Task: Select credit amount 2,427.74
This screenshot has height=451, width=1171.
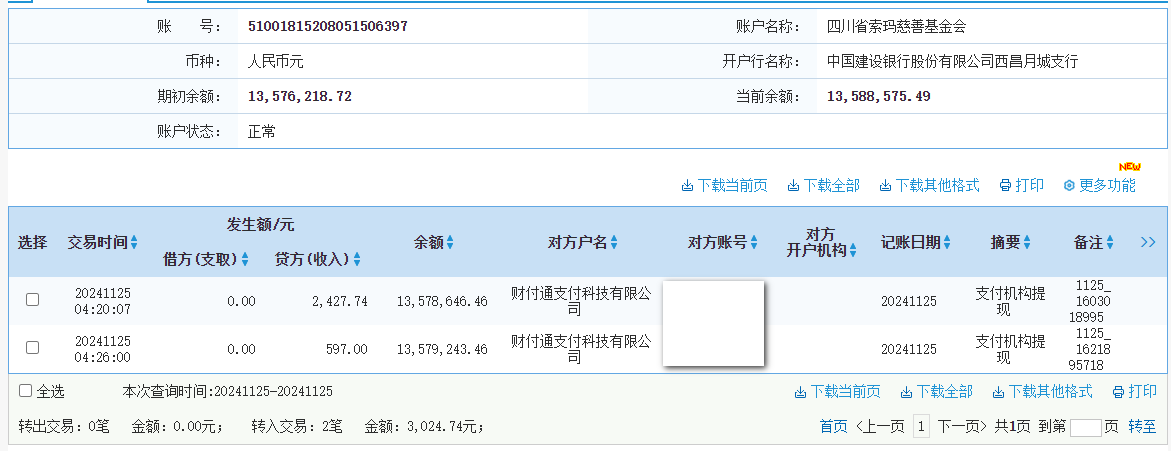Action: click(x=339, y=301)
